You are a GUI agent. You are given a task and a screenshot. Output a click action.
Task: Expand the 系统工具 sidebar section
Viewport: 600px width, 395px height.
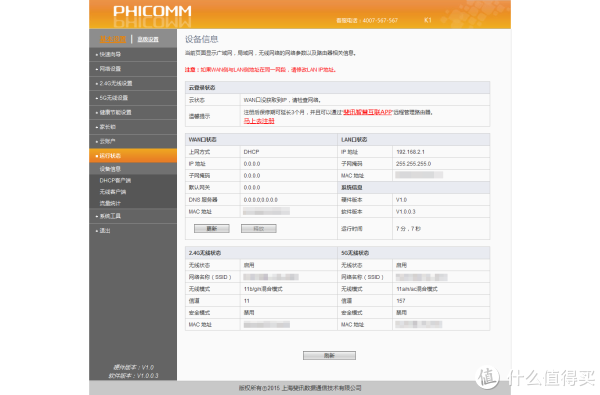tap(133, 216)
